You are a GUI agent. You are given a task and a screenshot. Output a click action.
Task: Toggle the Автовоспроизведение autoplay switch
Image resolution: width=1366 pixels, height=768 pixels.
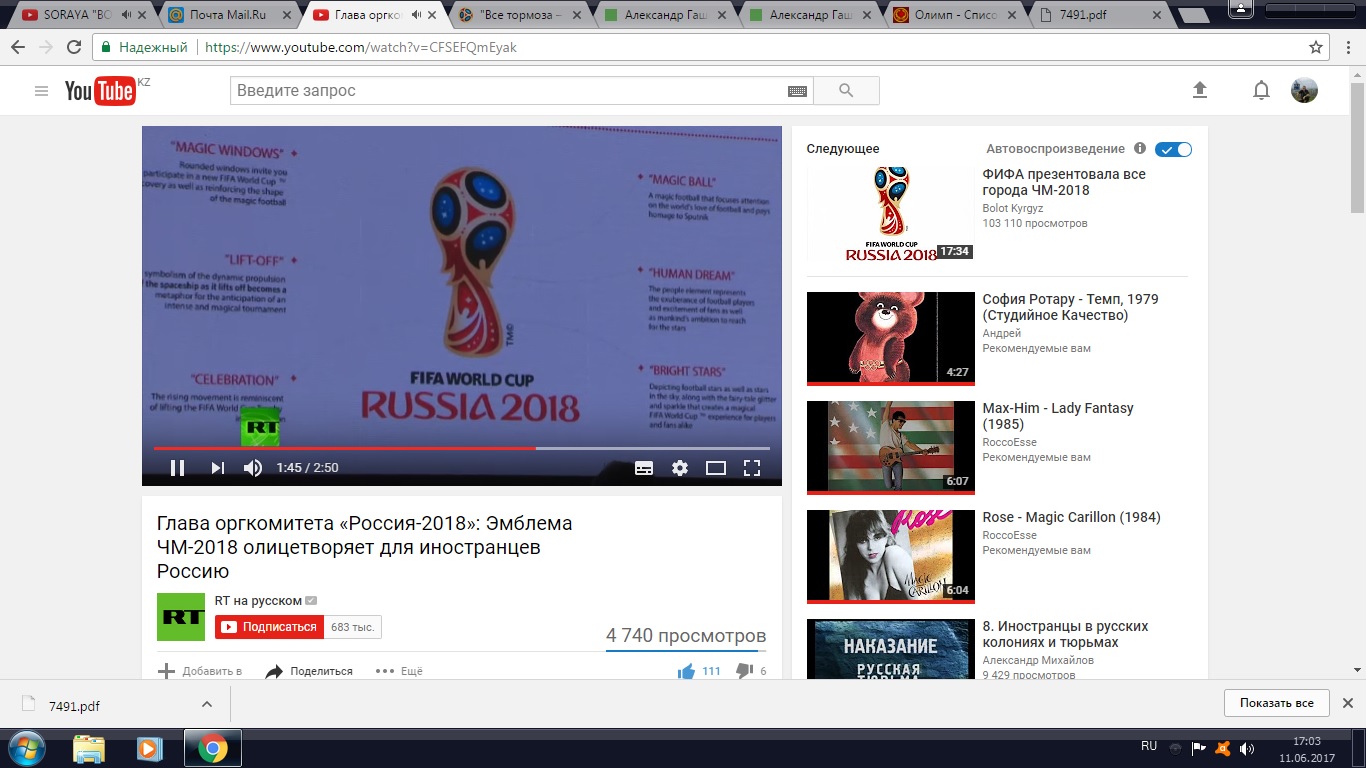click(1173, 149)
